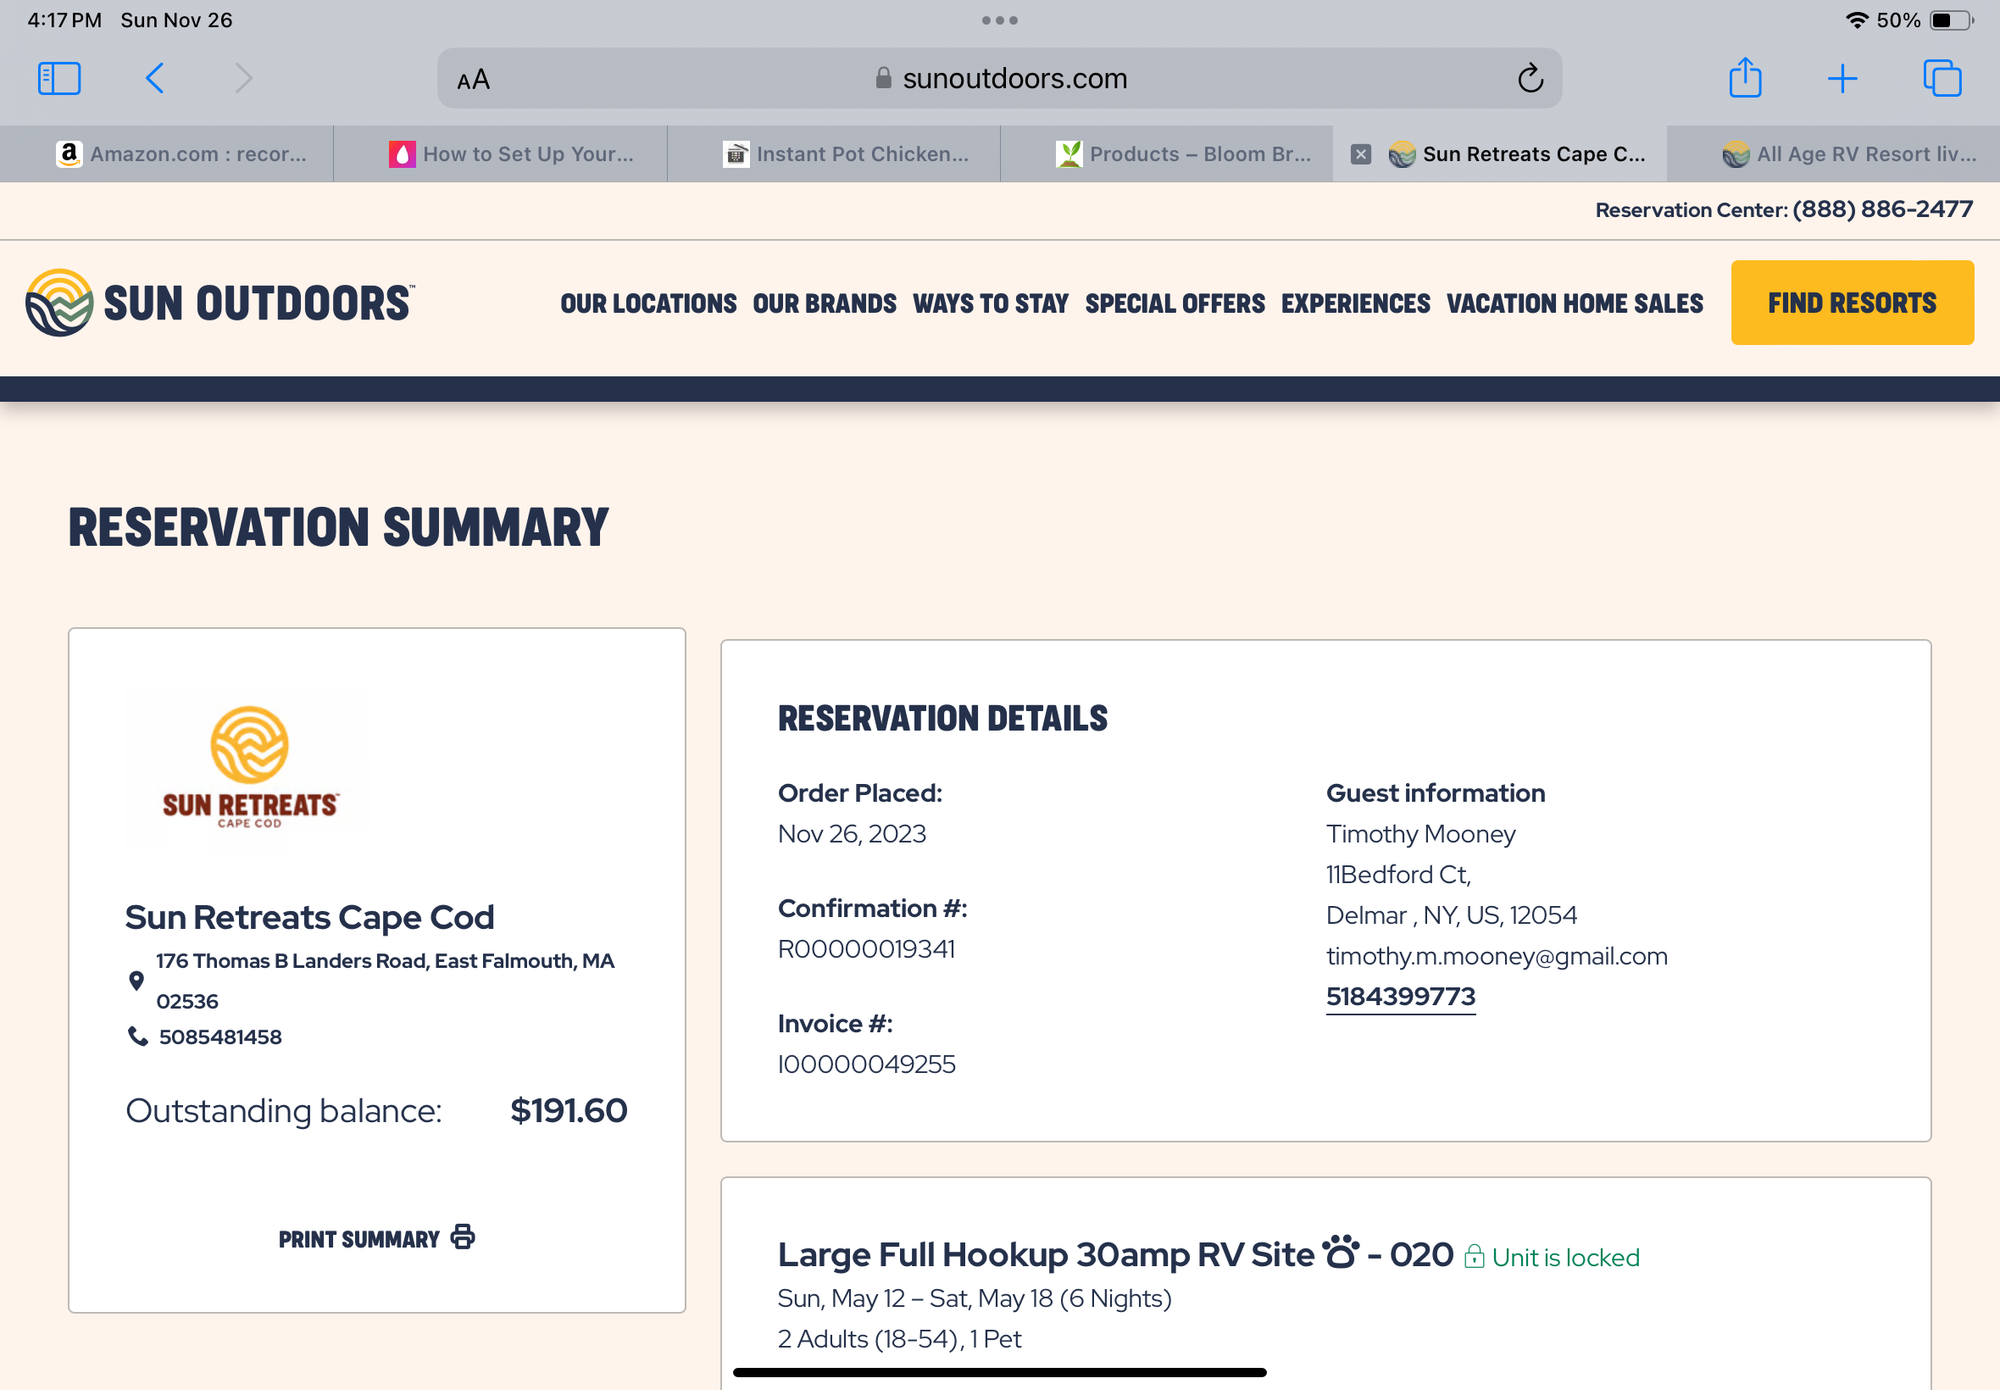Tap the AA reader settings icon

point(473,79)
